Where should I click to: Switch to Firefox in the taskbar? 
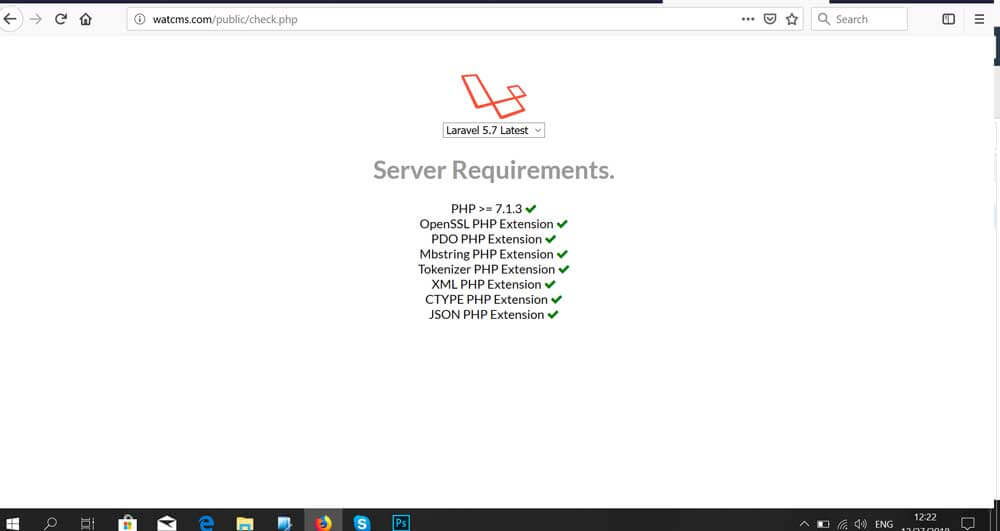323,523
